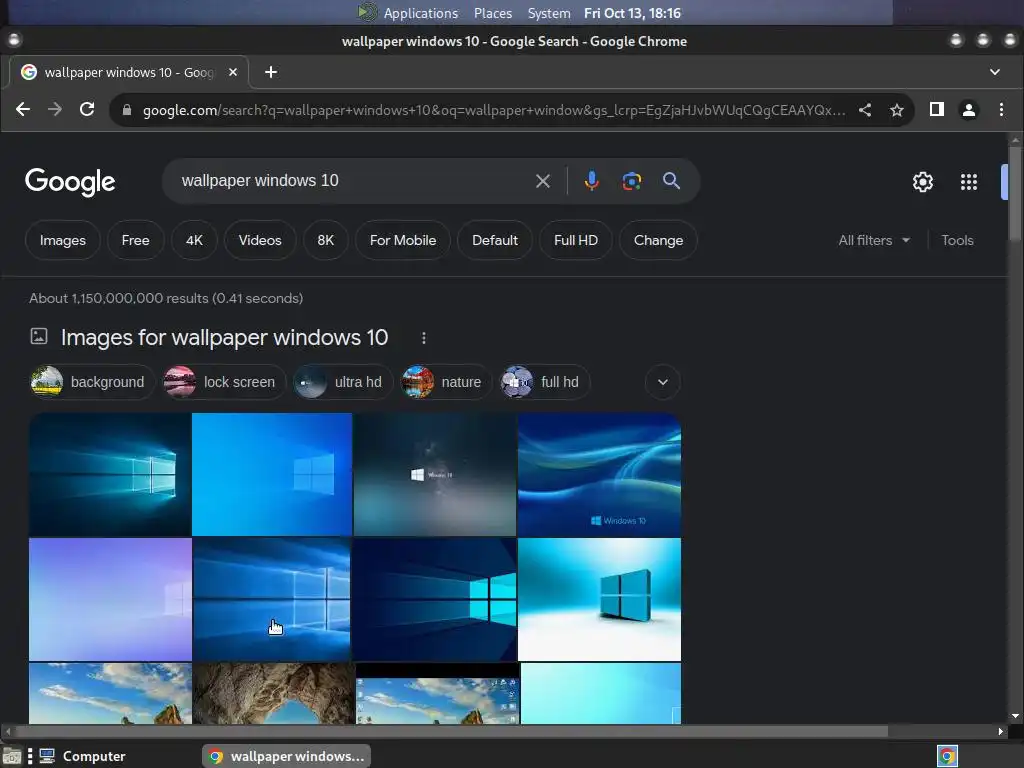The height and width of the screenshot is (768, 1024).
Task: Apply the 4K filter chip
Action: point(194,240)
